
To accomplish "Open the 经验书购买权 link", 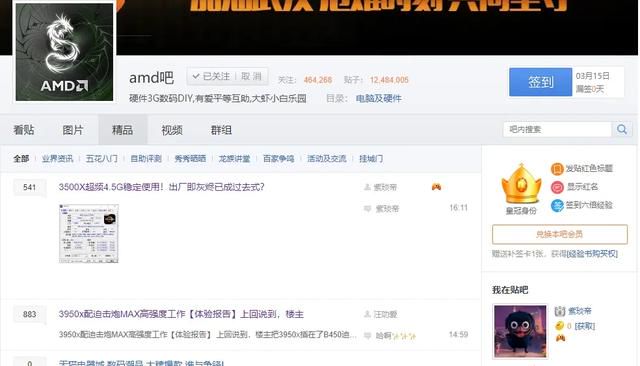I will (592, 254).
